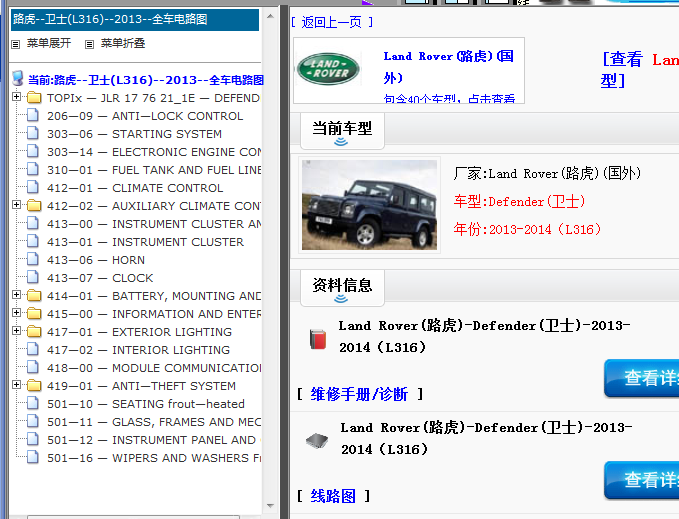
Task: Click the 菜单折叠 list icon
Action: click(89, 44)
